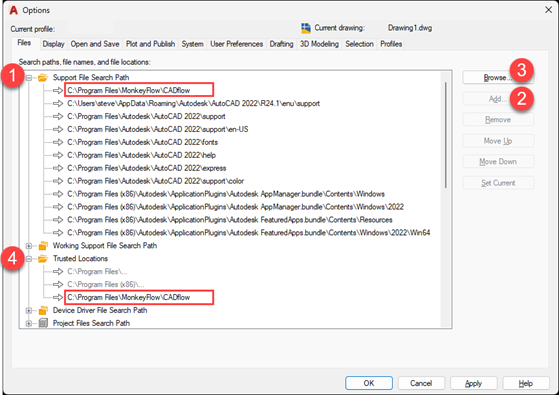Expand the Project Files Search Path node

[x=29, y=323]
